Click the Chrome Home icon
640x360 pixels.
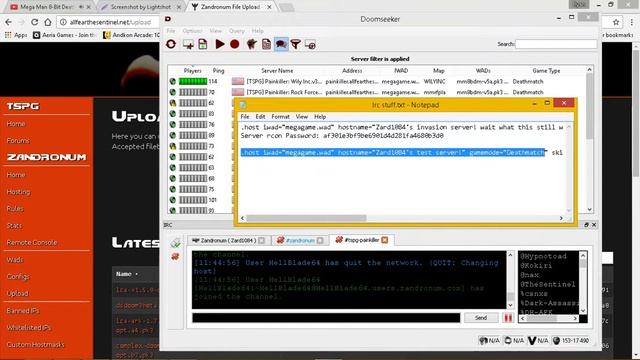coord(48,22)
